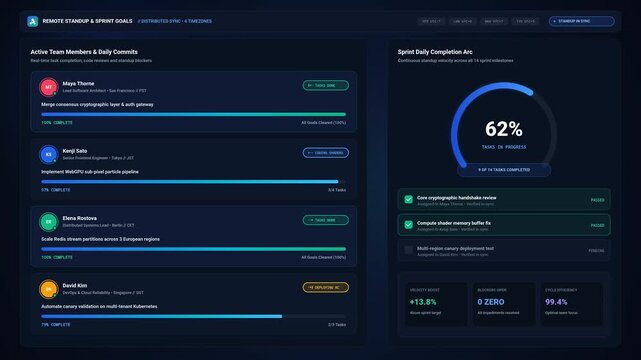
Task: Click Kenji Sato's 97% progress bar
Action: click(193, 182)
